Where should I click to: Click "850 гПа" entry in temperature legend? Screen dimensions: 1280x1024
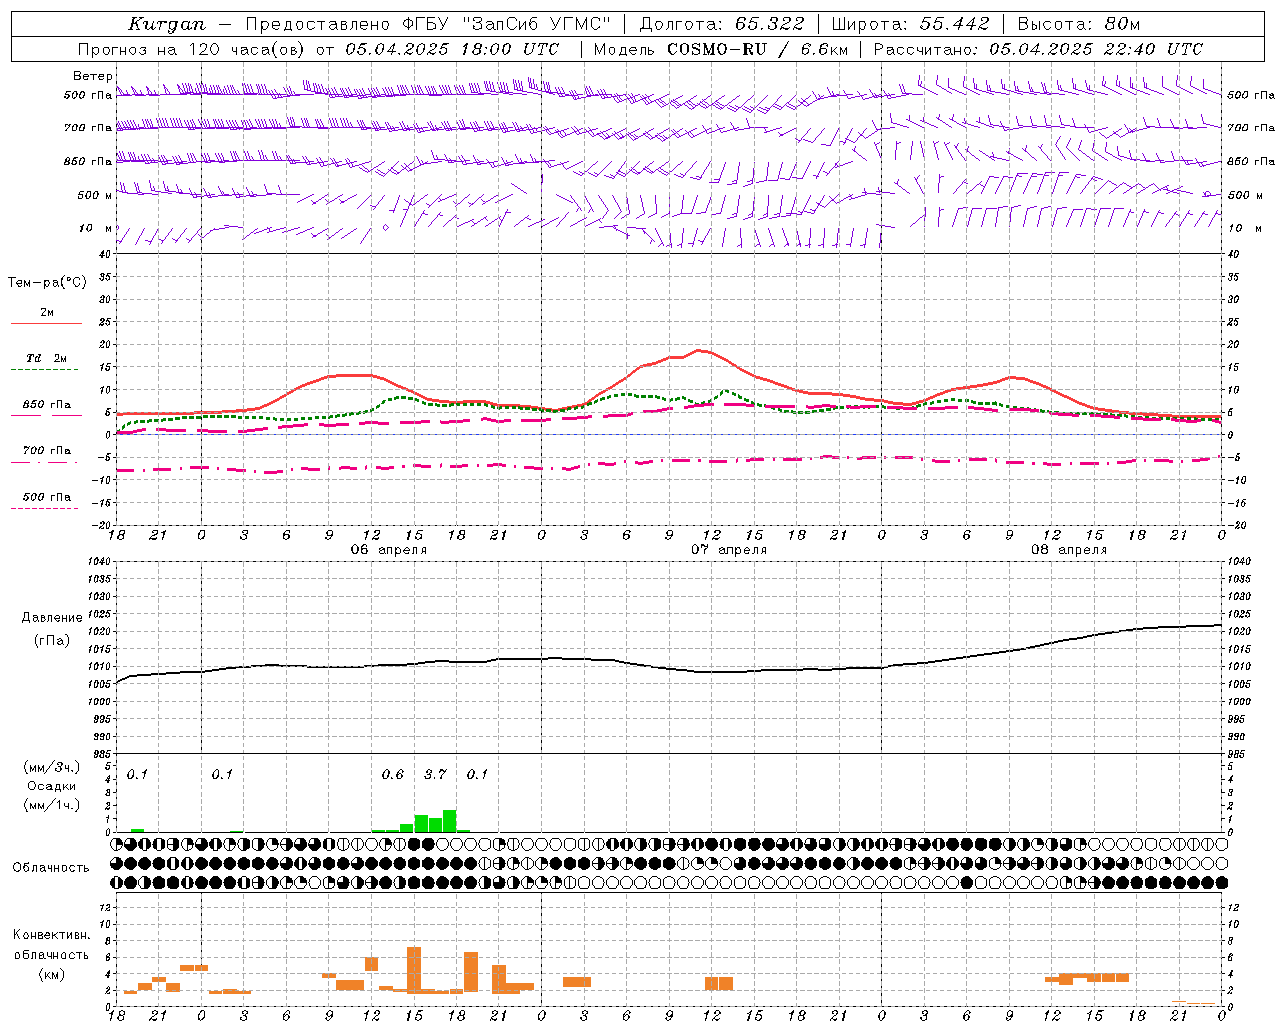point(47,405)
